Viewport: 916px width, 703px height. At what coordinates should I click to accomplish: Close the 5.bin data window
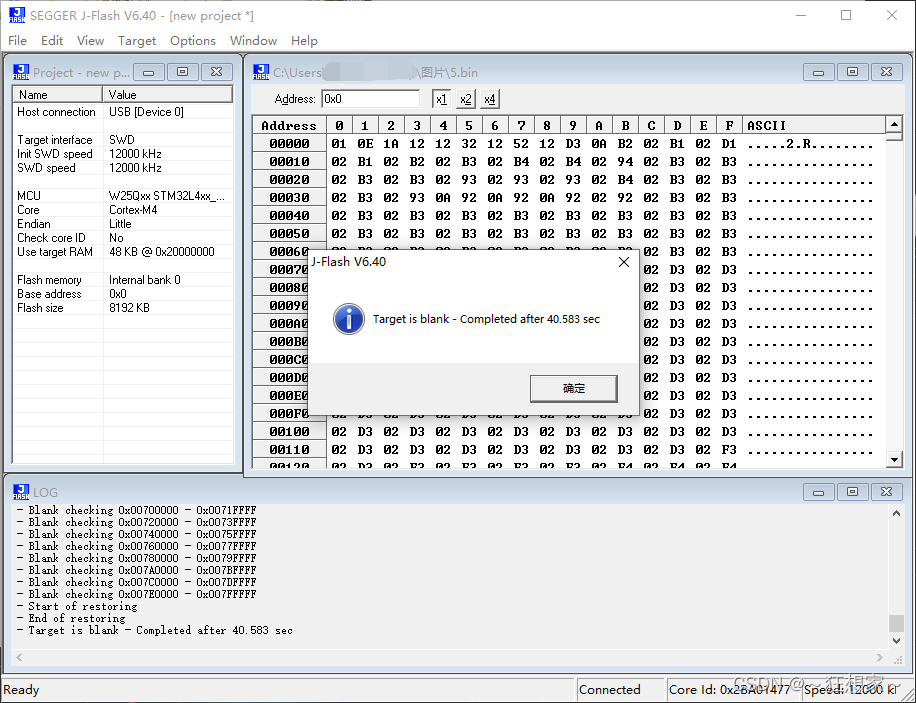(x=886, y=72)
